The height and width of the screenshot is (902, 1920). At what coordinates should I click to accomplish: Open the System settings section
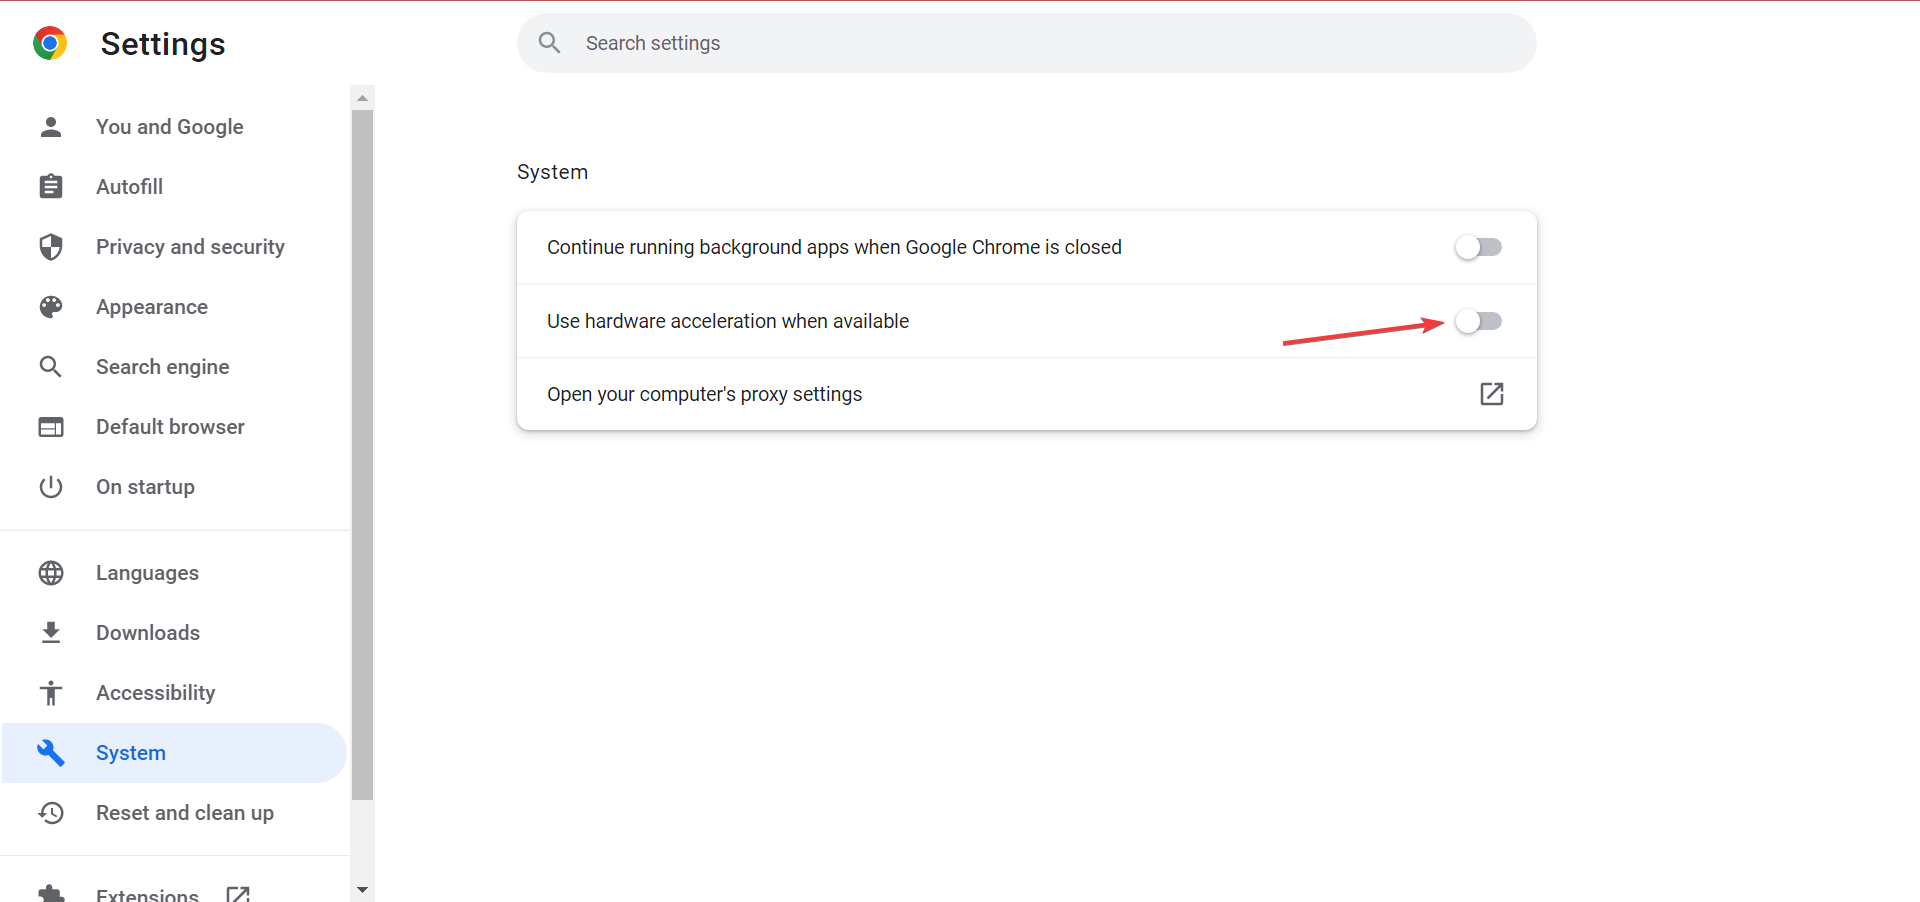[x=131, y=753]
